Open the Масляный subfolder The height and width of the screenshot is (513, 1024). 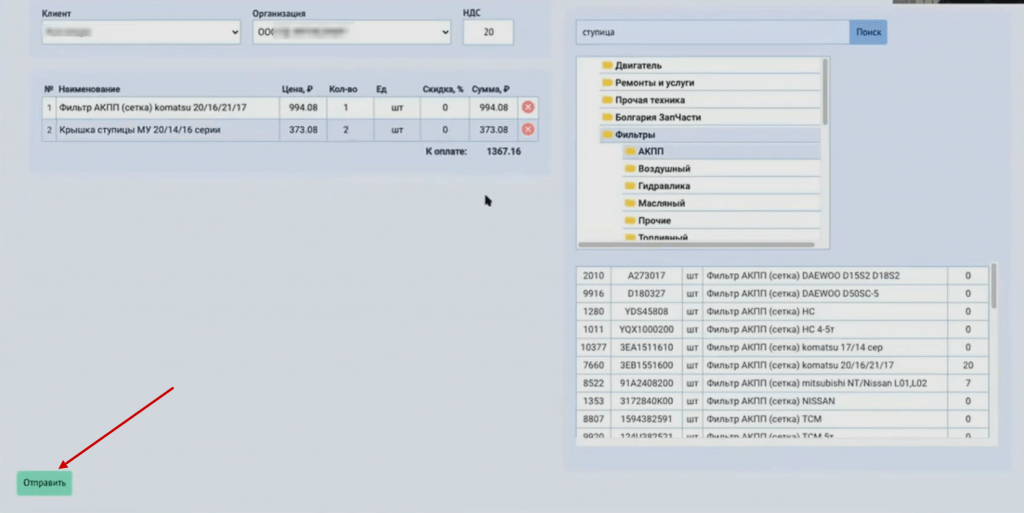[x=661, y=203]
